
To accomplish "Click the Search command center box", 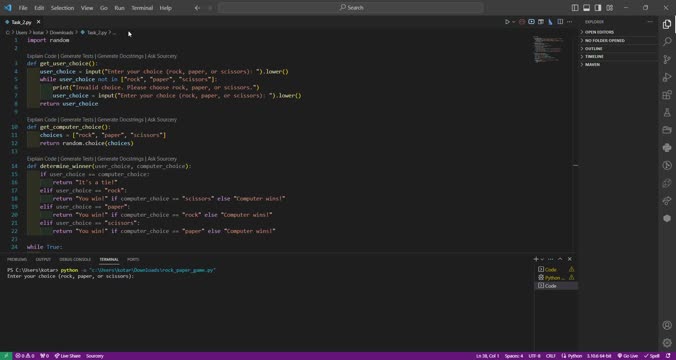I will click(351, 8).
